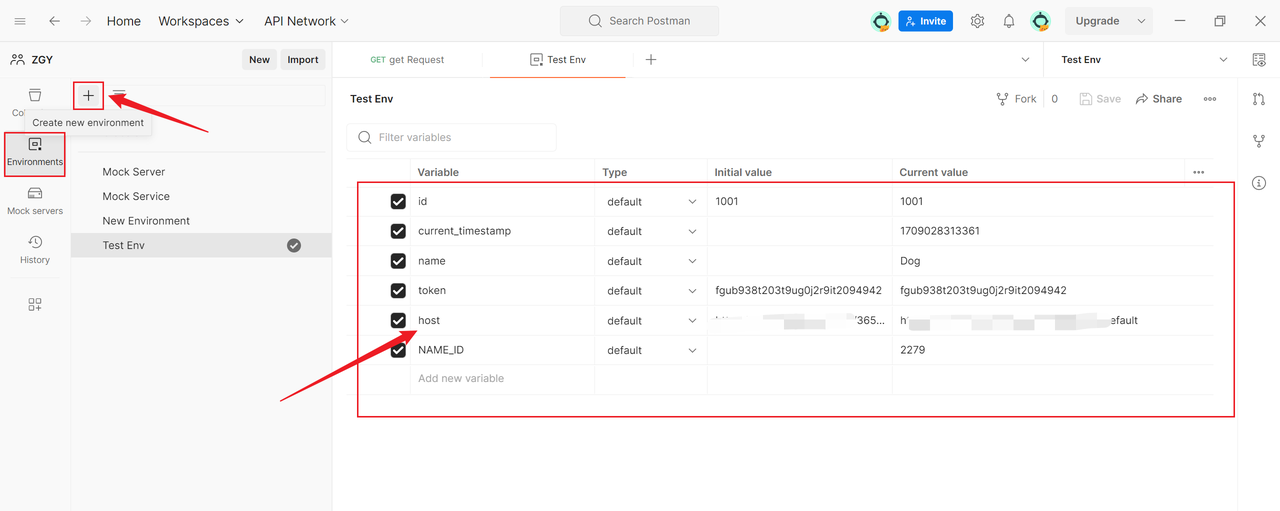Expand the Workspaces dropdown
1280x511 pixels.
coord(201,21)
